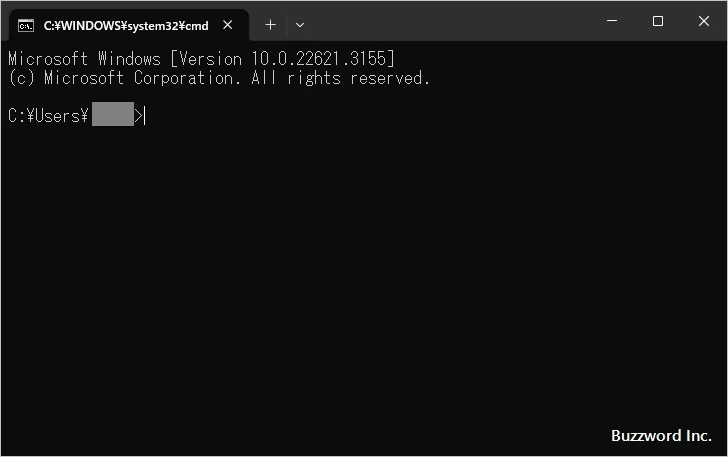Close the C:\WINDOWS\system32\cmd tab
728x457 pixels.
click(228, 26)
